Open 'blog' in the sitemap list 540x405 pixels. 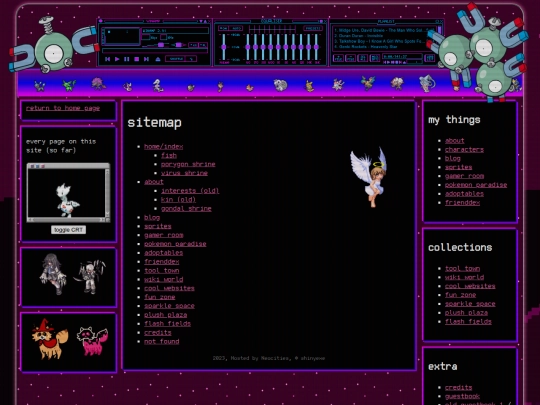(x=152, y=217)
